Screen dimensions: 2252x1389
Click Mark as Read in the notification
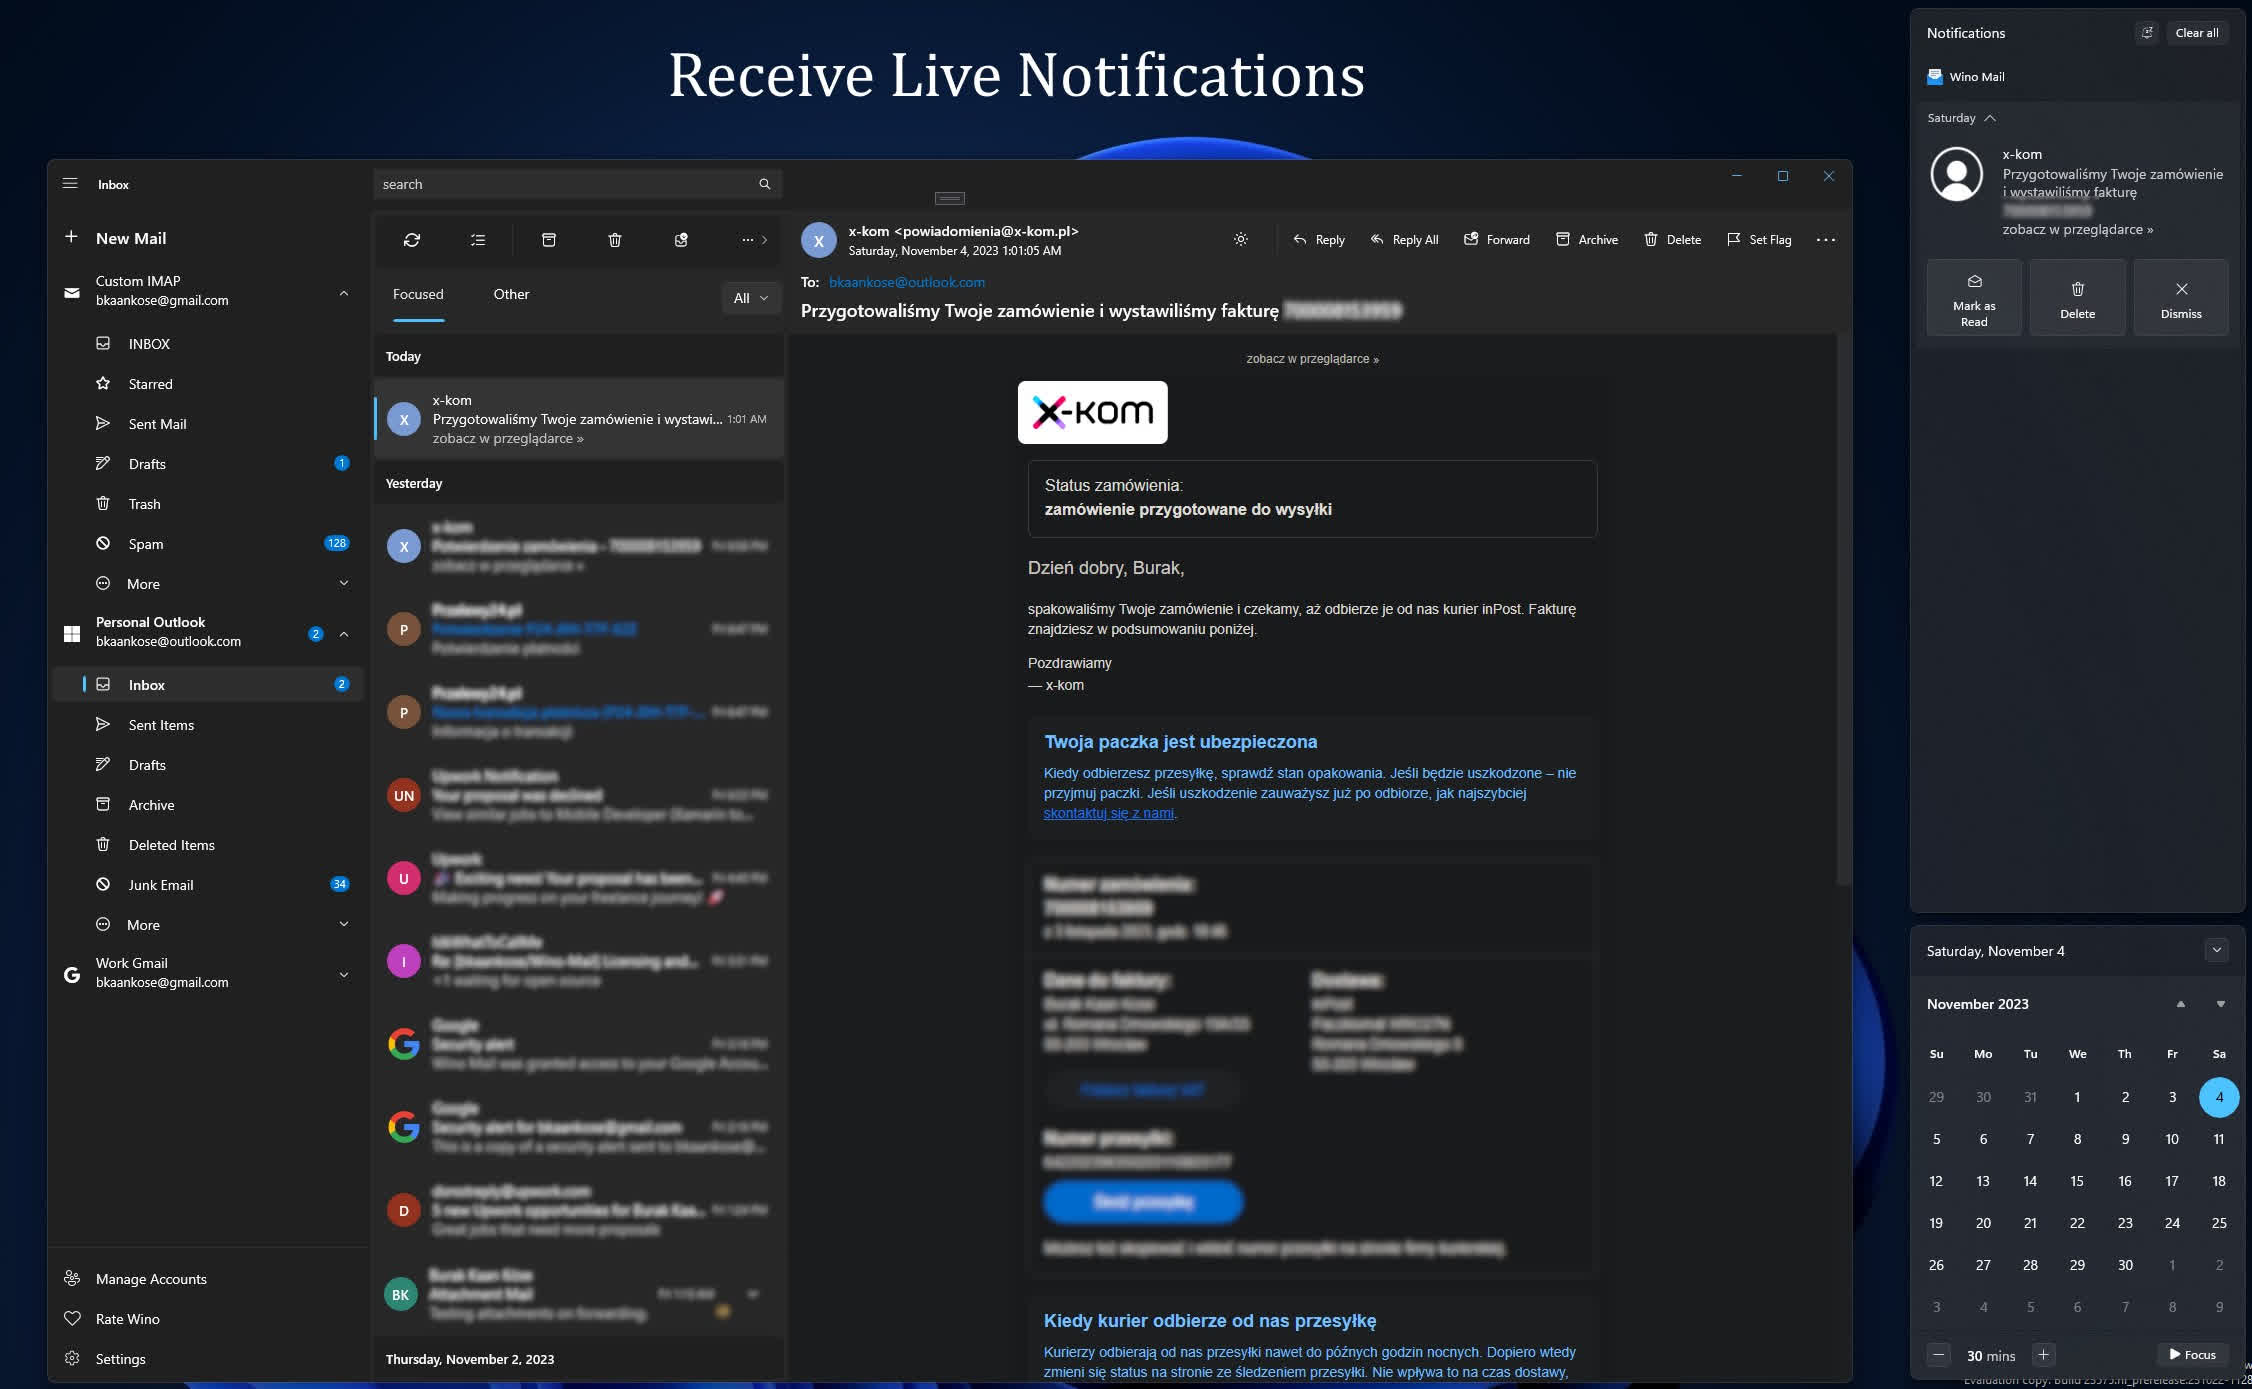coord(1974,298)
